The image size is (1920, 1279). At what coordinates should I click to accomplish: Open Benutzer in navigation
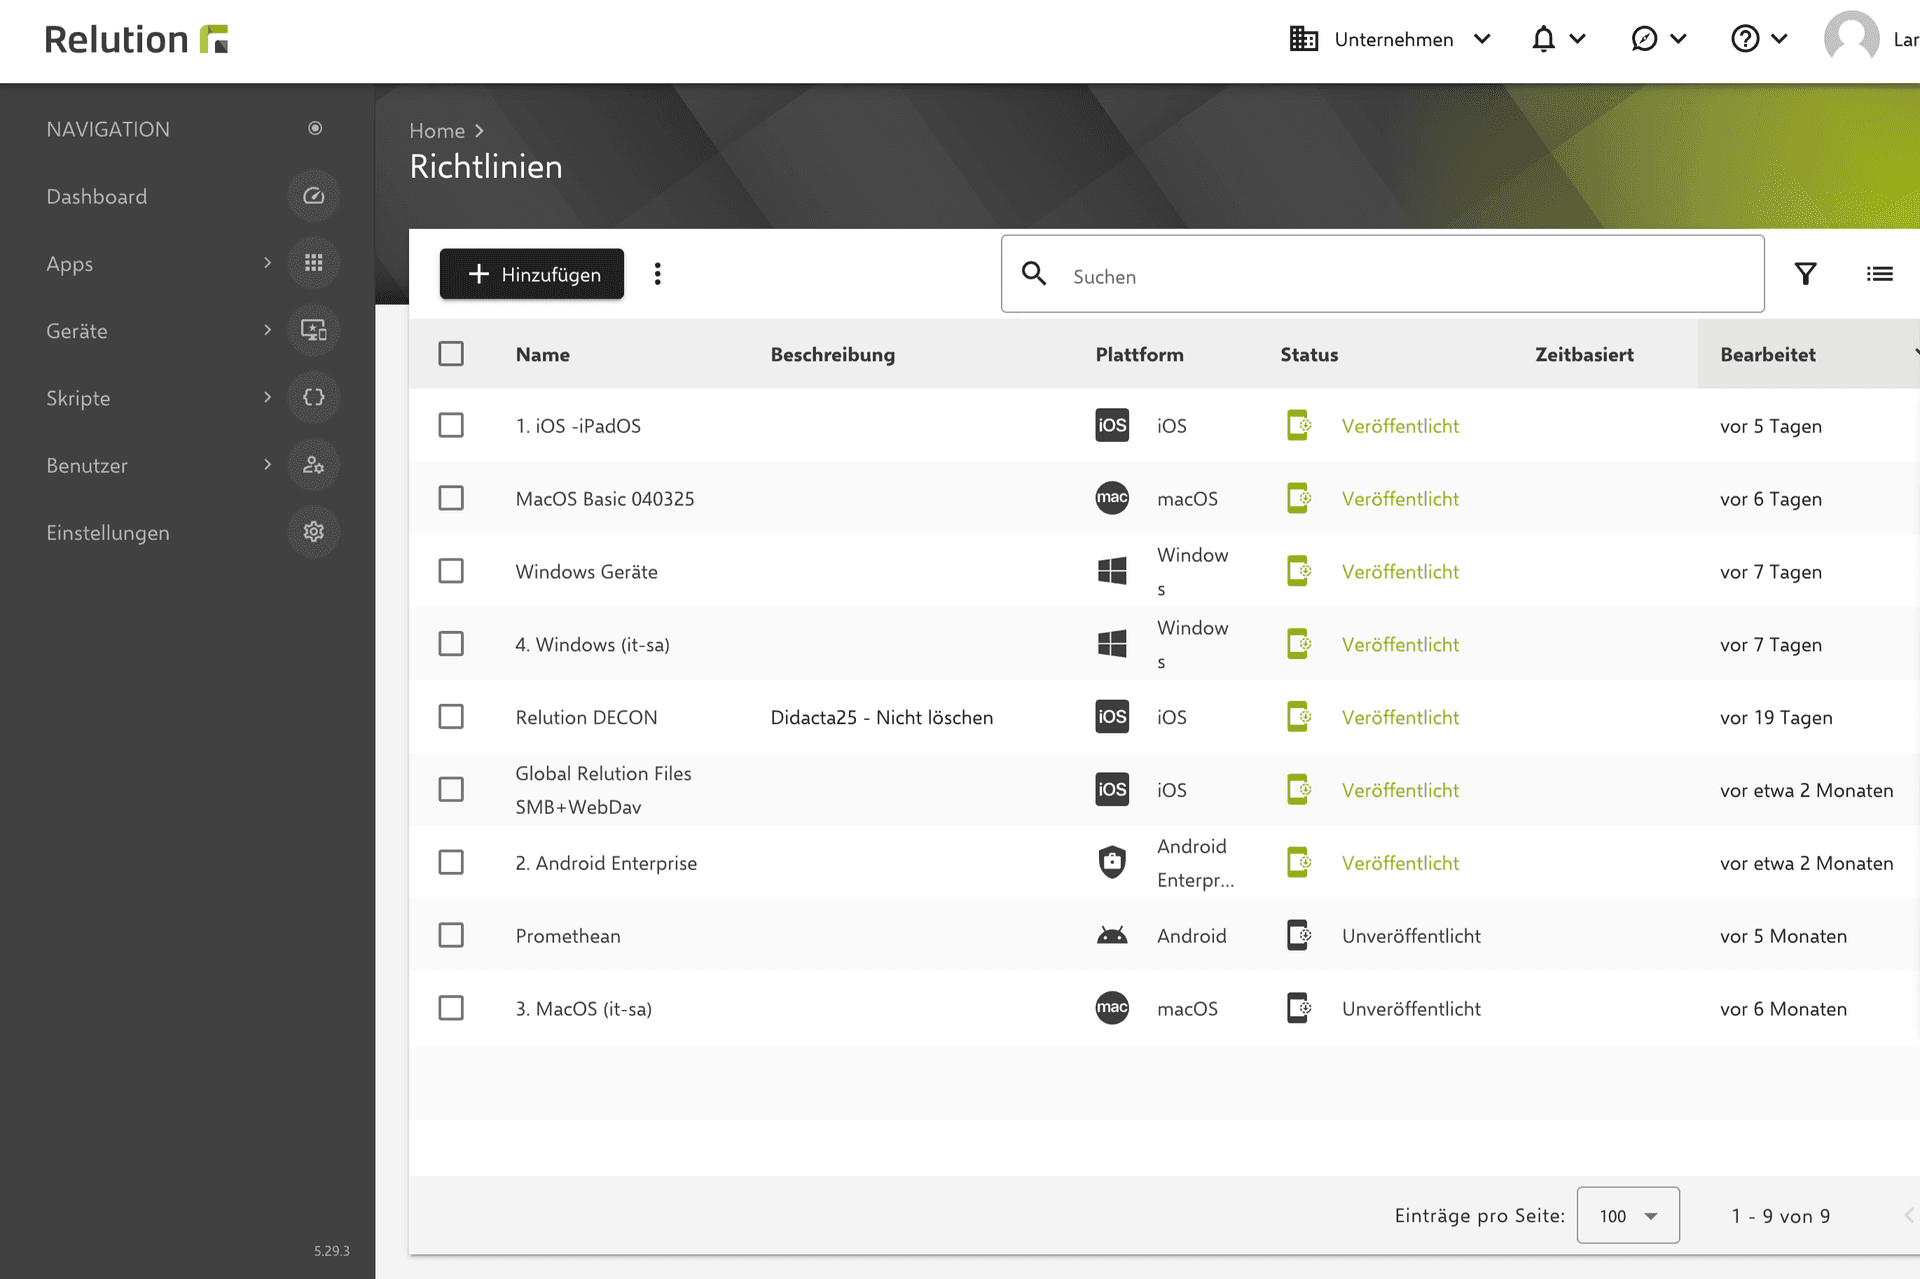coord(87,465)
